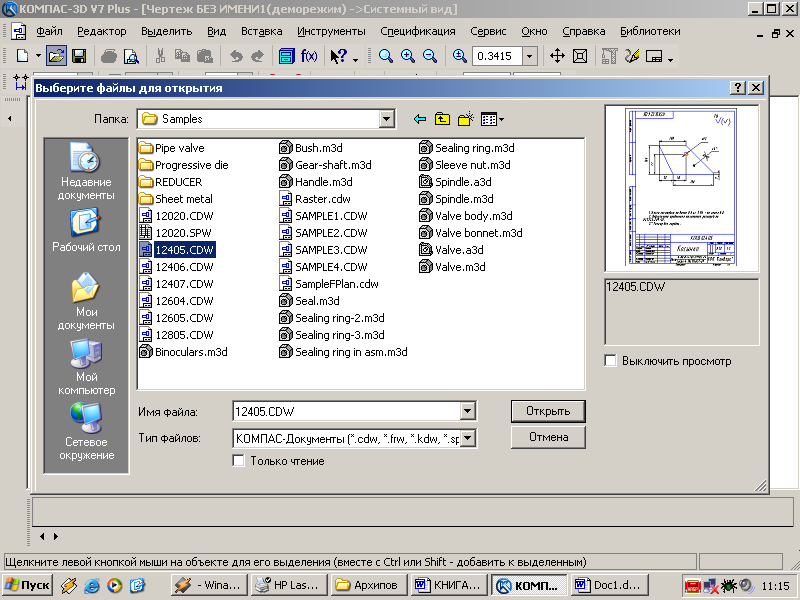Open the Редактор menu
The image size is (800, 600).
102,31
